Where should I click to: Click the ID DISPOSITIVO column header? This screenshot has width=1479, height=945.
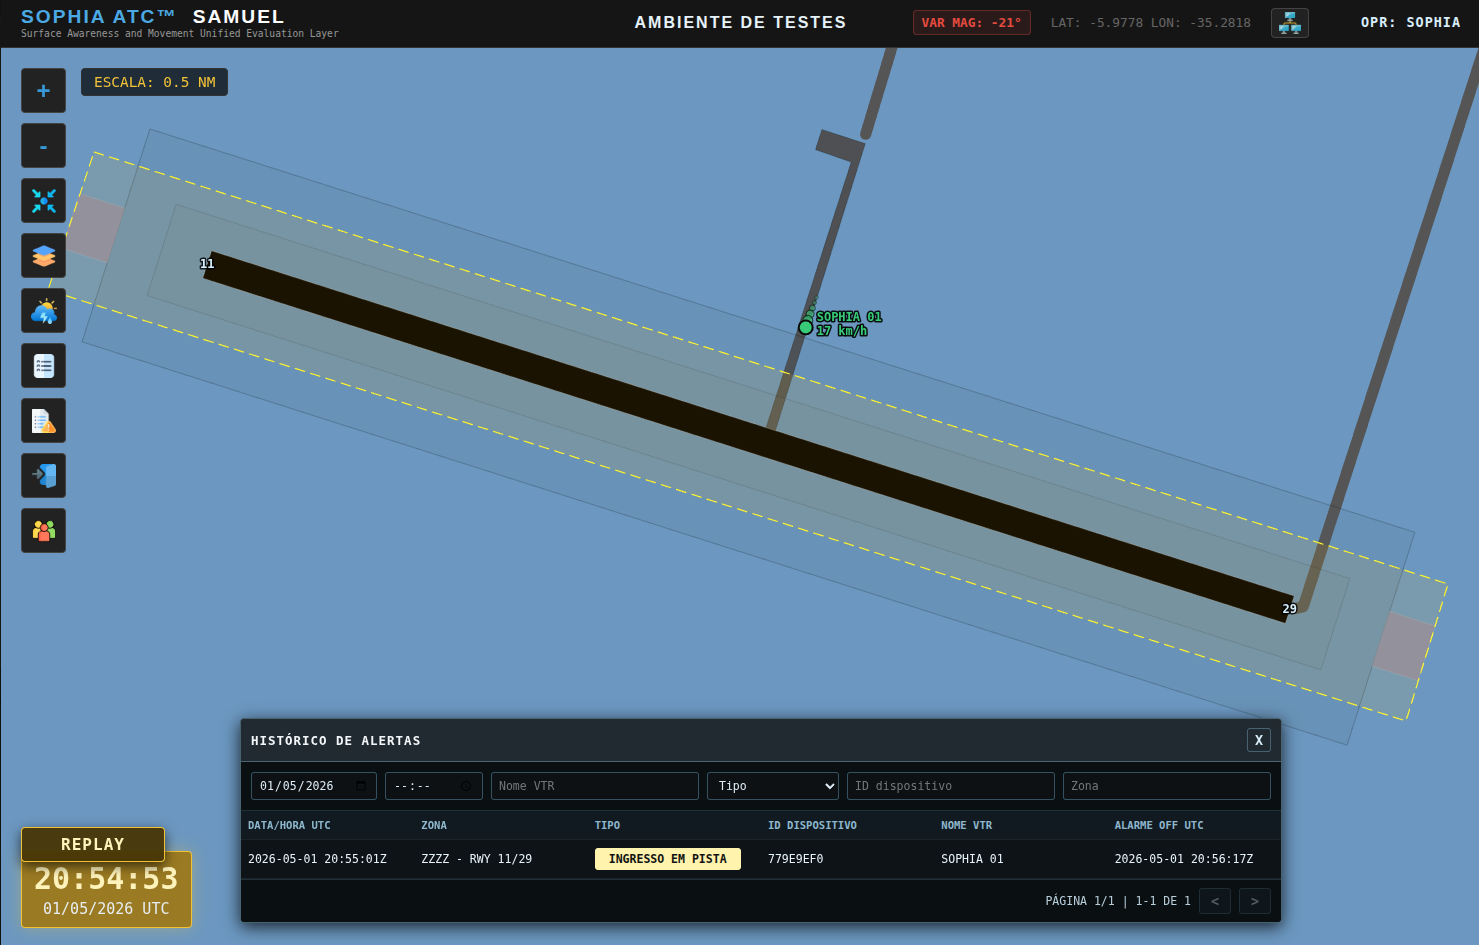point(812,826)
